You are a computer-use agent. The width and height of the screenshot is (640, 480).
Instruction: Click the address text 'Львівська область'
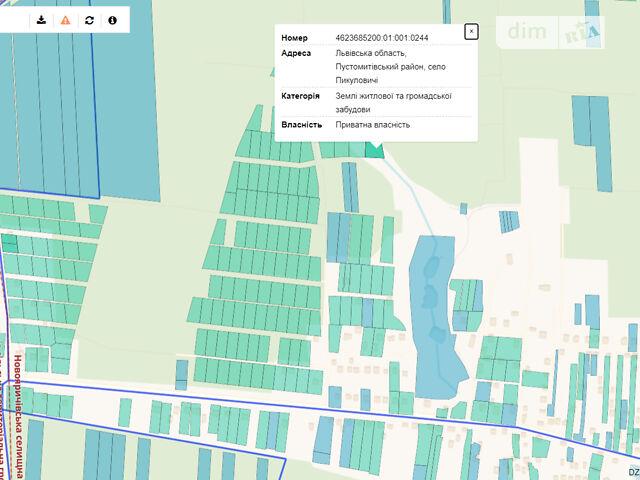(370, 52)
